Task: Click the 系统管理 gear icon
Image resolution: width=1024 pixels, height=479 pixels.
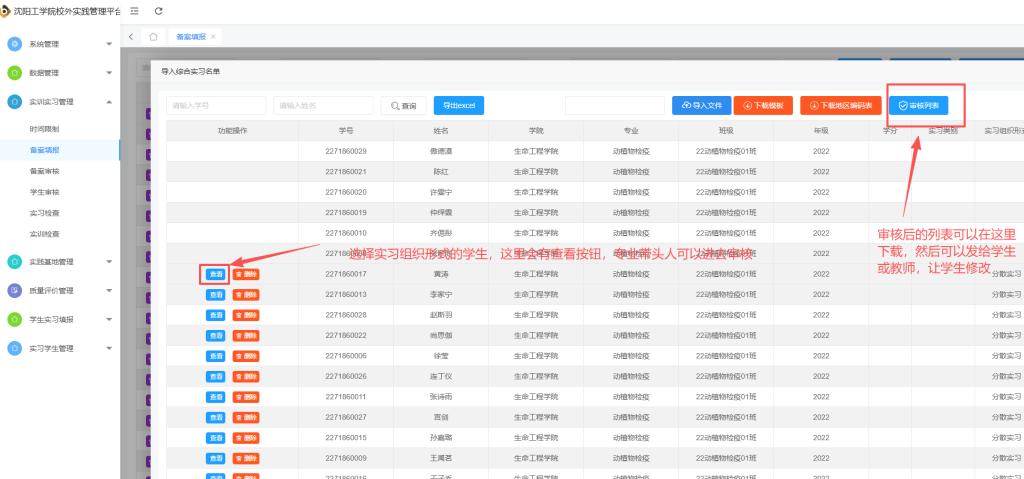Action: coord(14,44)
